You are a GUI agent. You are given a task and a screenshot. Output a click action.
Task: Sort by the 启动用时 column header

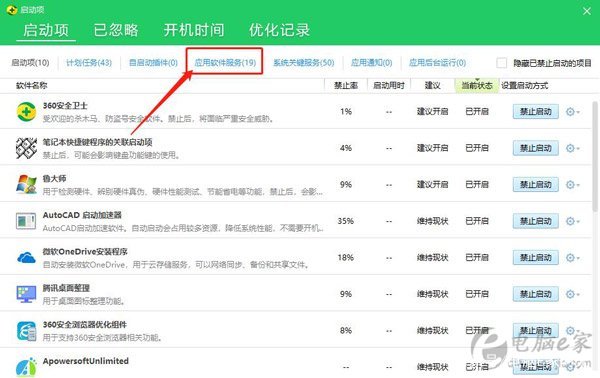[x=389, y=86]
